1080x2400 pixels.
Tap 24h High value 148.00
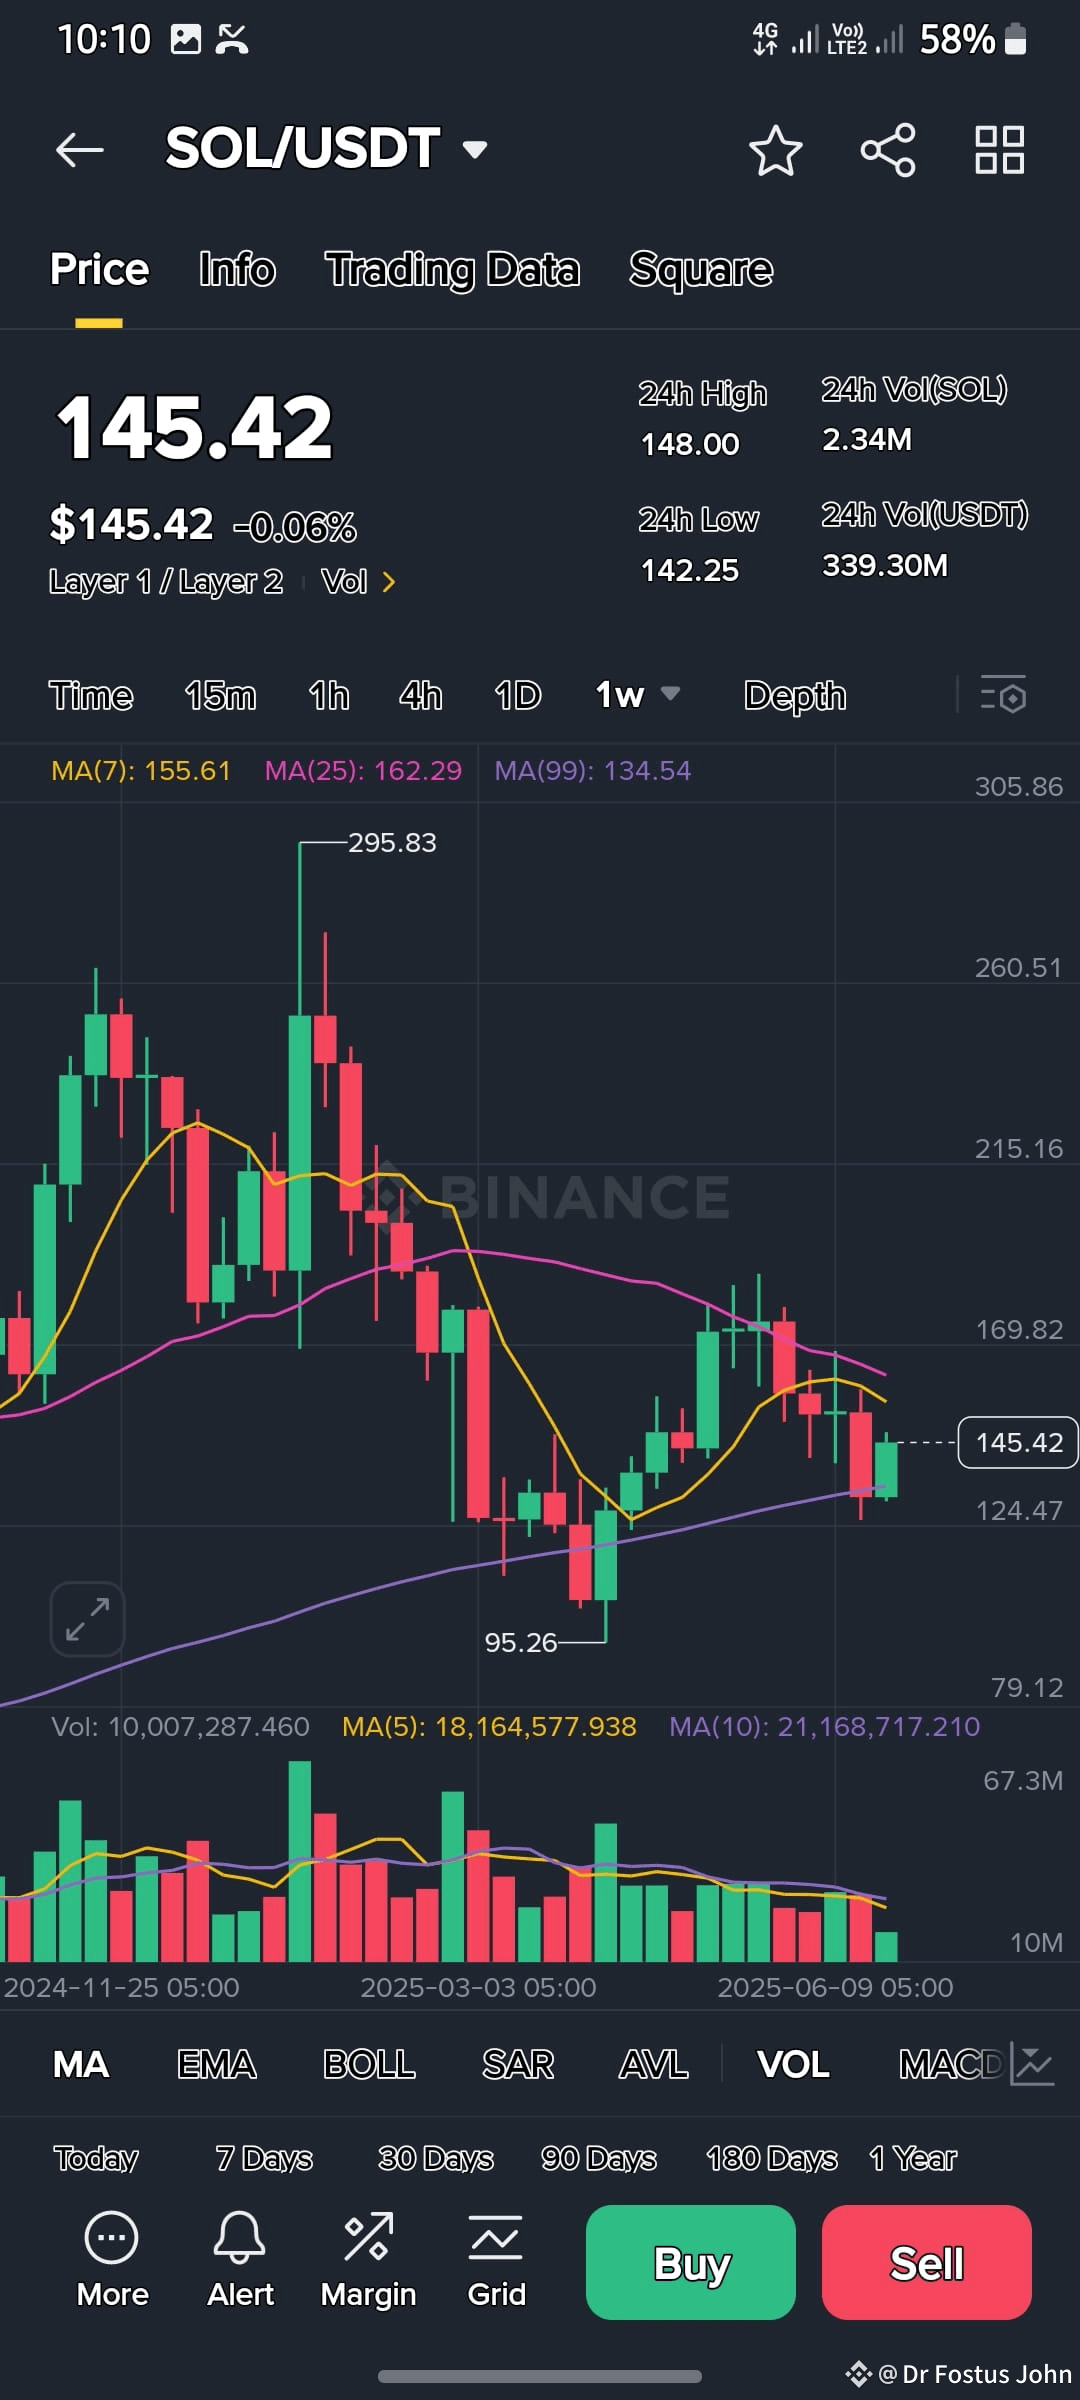point(690,444)
